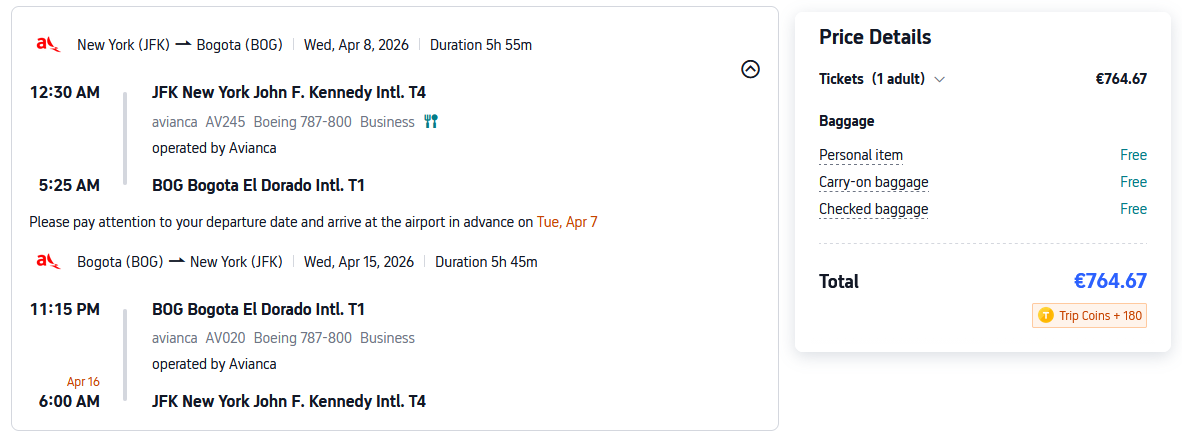1182x437 pixels.
Task: Select return flight number AV020
Action: click(225, 338)
